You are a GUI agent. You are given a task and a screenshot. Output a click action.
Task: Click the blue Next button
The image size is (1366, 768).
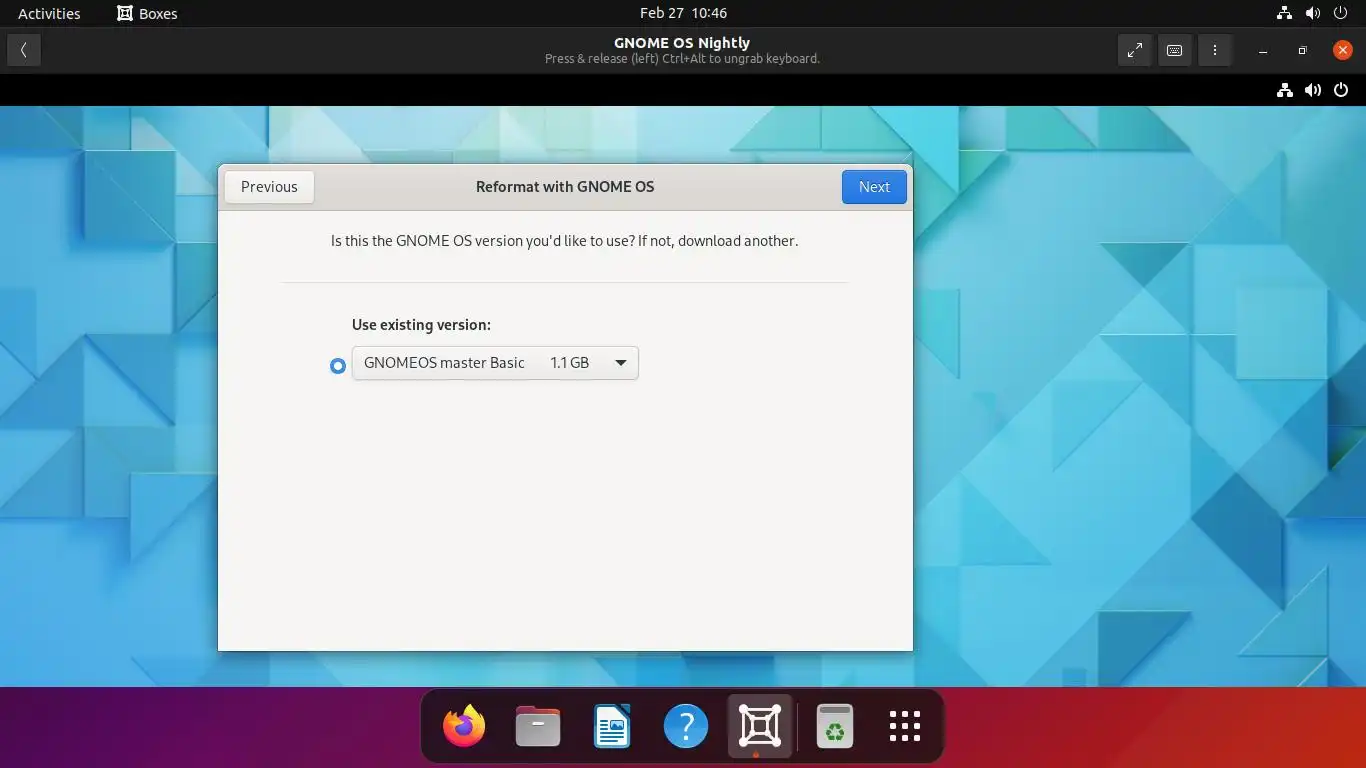tap(874, 187)
